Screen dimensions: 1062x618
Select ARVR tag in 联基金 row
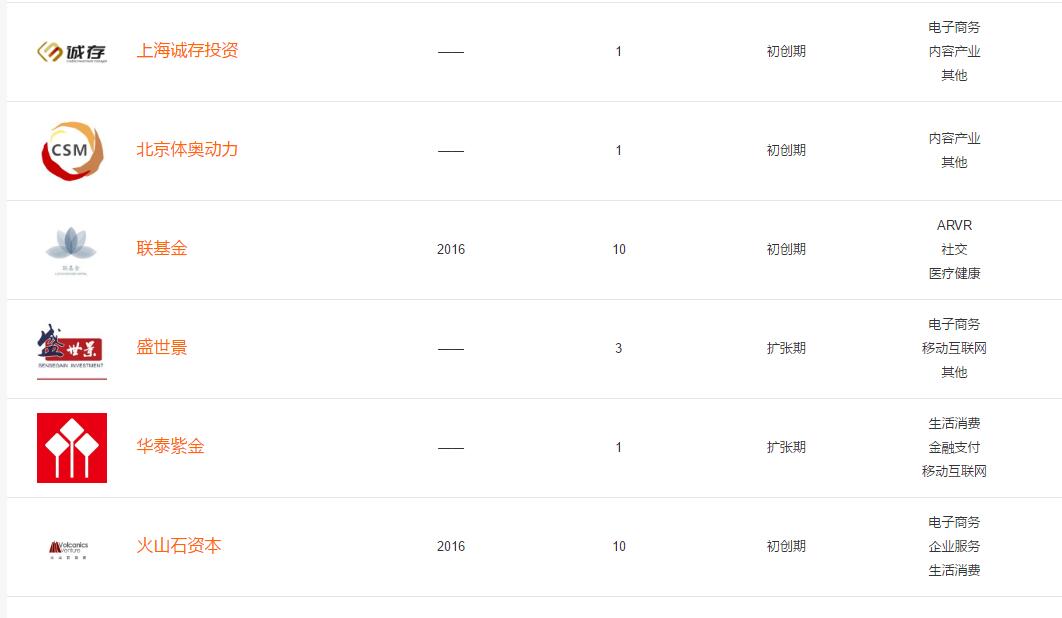(954, 225)
